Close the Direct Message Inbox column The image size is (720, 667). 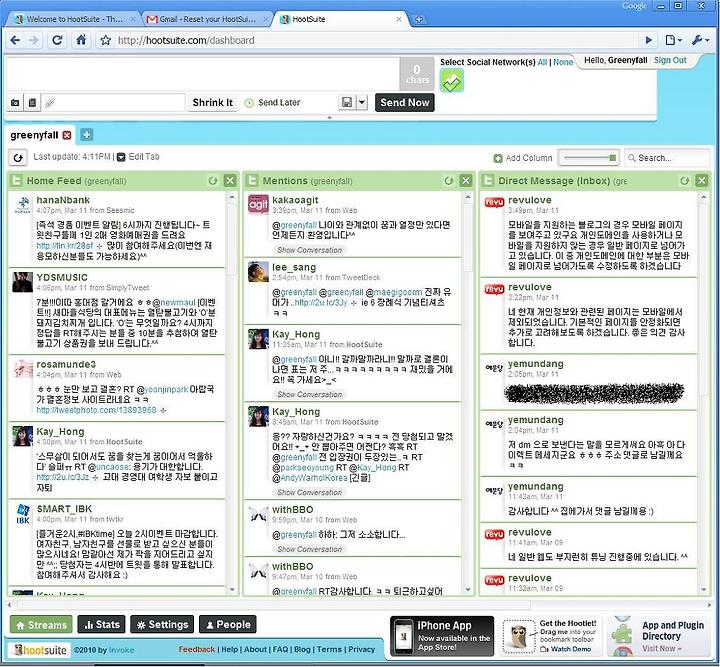point(702,181)
